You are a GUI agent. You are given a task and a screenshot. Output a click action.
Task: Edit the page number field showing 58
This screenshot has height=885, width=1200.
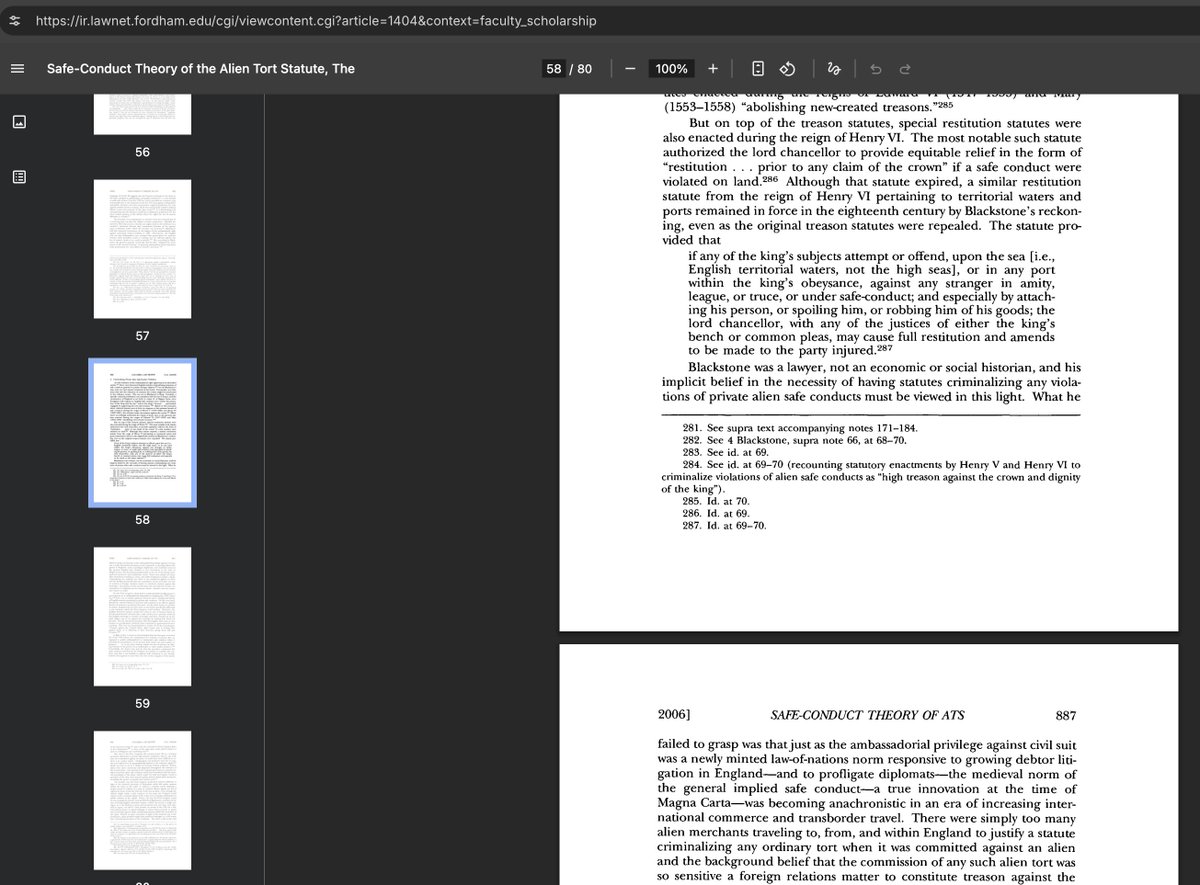tap(554, 69)
